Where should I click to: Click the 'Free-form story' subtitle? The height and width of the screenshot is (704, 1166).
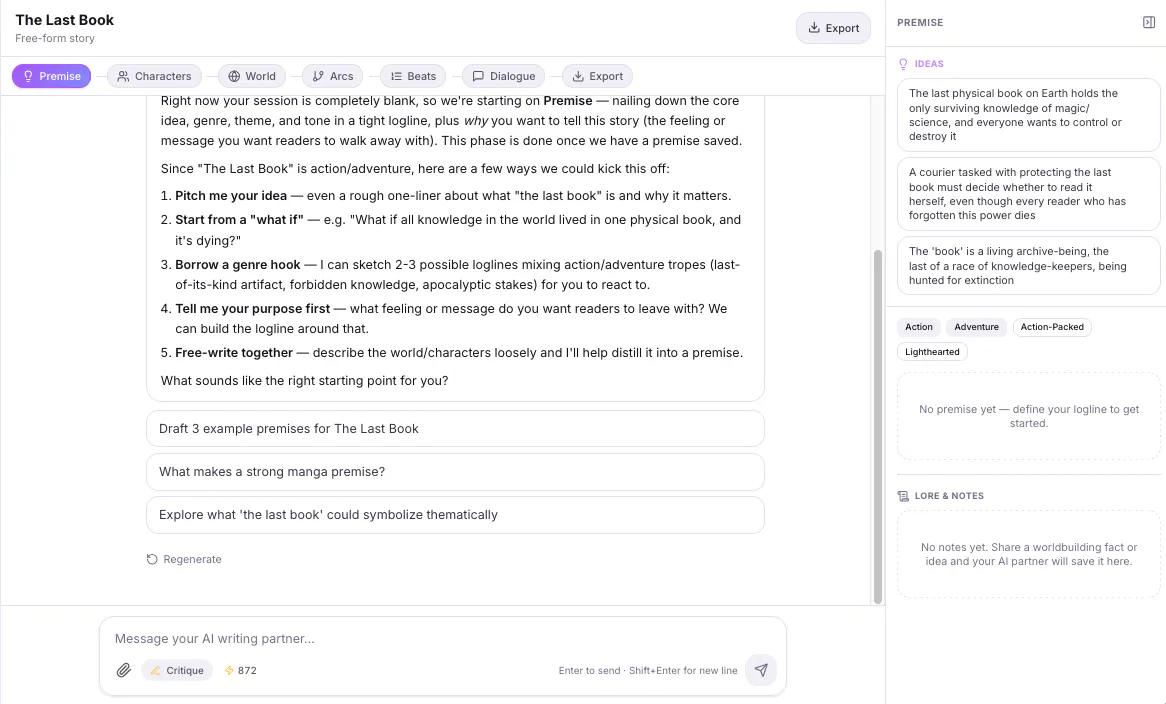[x=55, y=38]
